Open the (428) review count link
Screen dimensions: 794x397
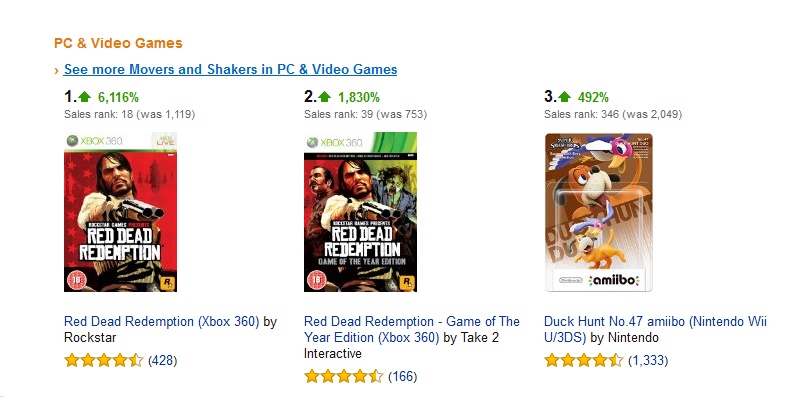click(x=163, y=361)
